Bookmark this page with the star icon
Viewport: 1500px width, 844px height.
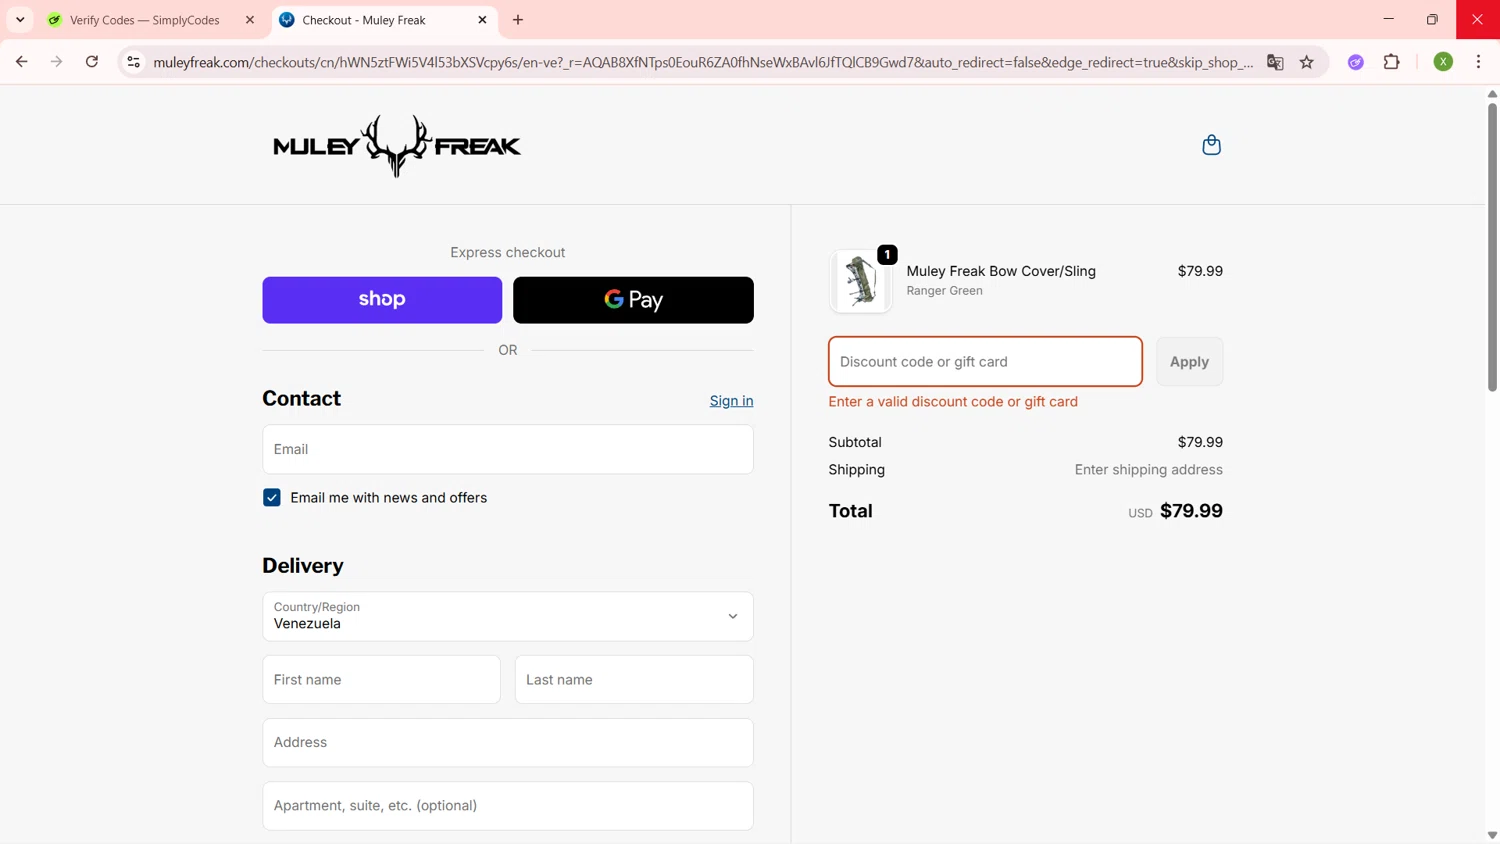click(1307, 62)
